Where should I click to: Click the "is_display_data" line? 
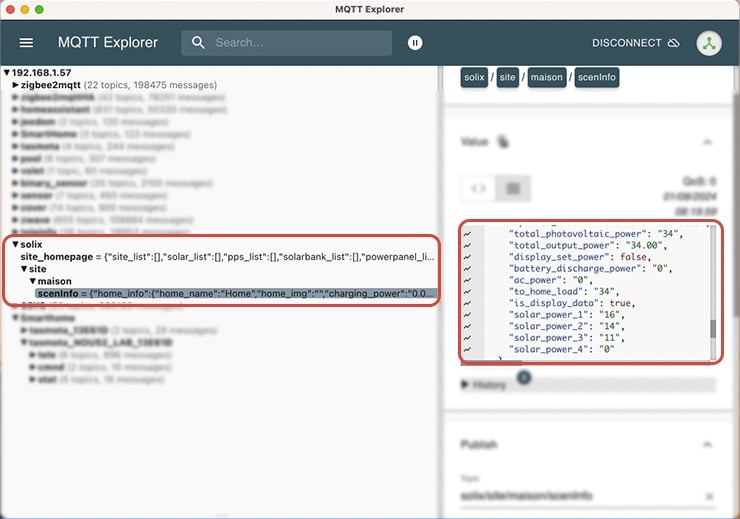click(x=572, y=303)
